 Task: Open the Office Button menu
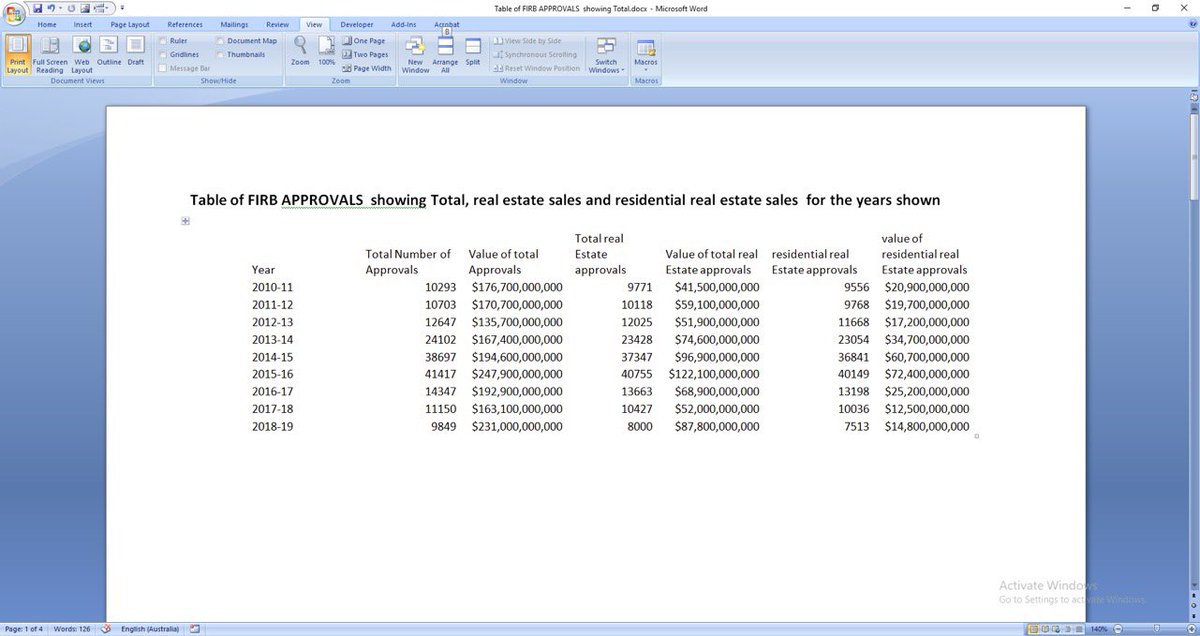point(13,12)
